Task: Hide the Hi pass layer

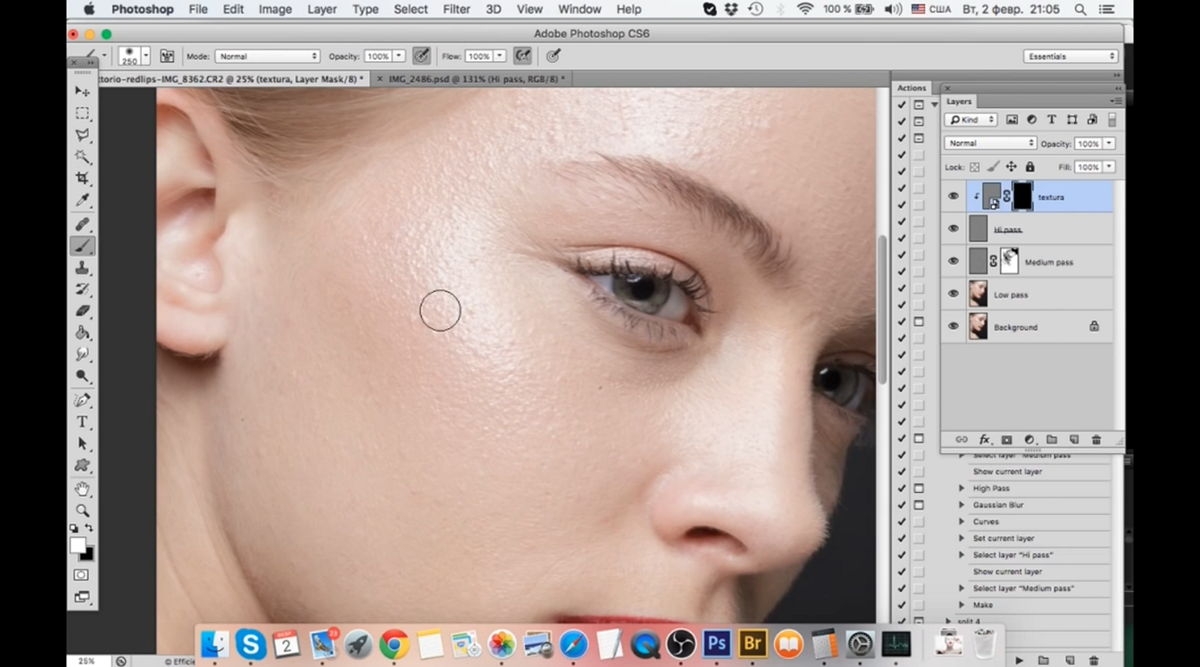Action: [x=953, y=229]
